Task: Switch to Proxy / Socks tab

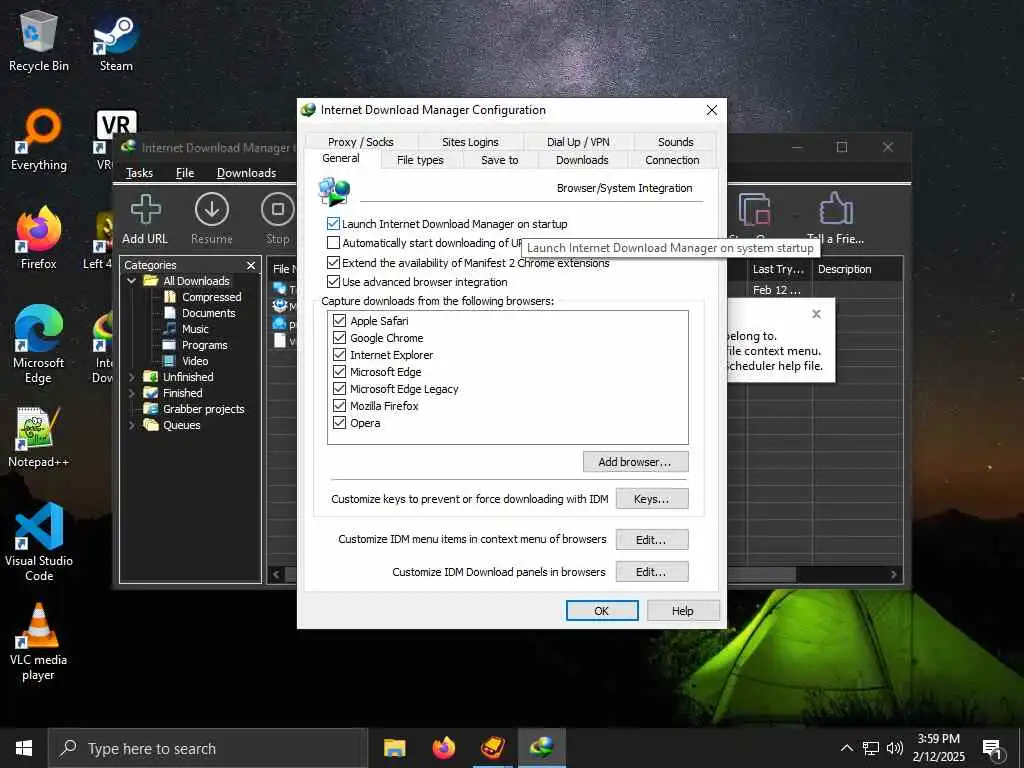Action: [360, 142]
